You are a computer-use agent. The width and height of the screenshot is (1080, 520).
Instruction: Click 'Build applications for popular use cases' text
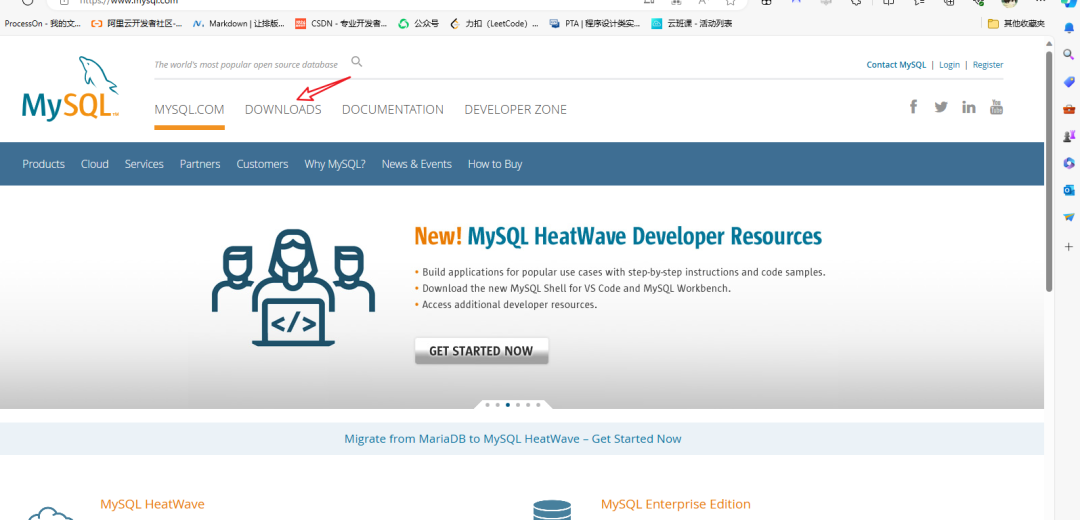(x=623, y=272)
